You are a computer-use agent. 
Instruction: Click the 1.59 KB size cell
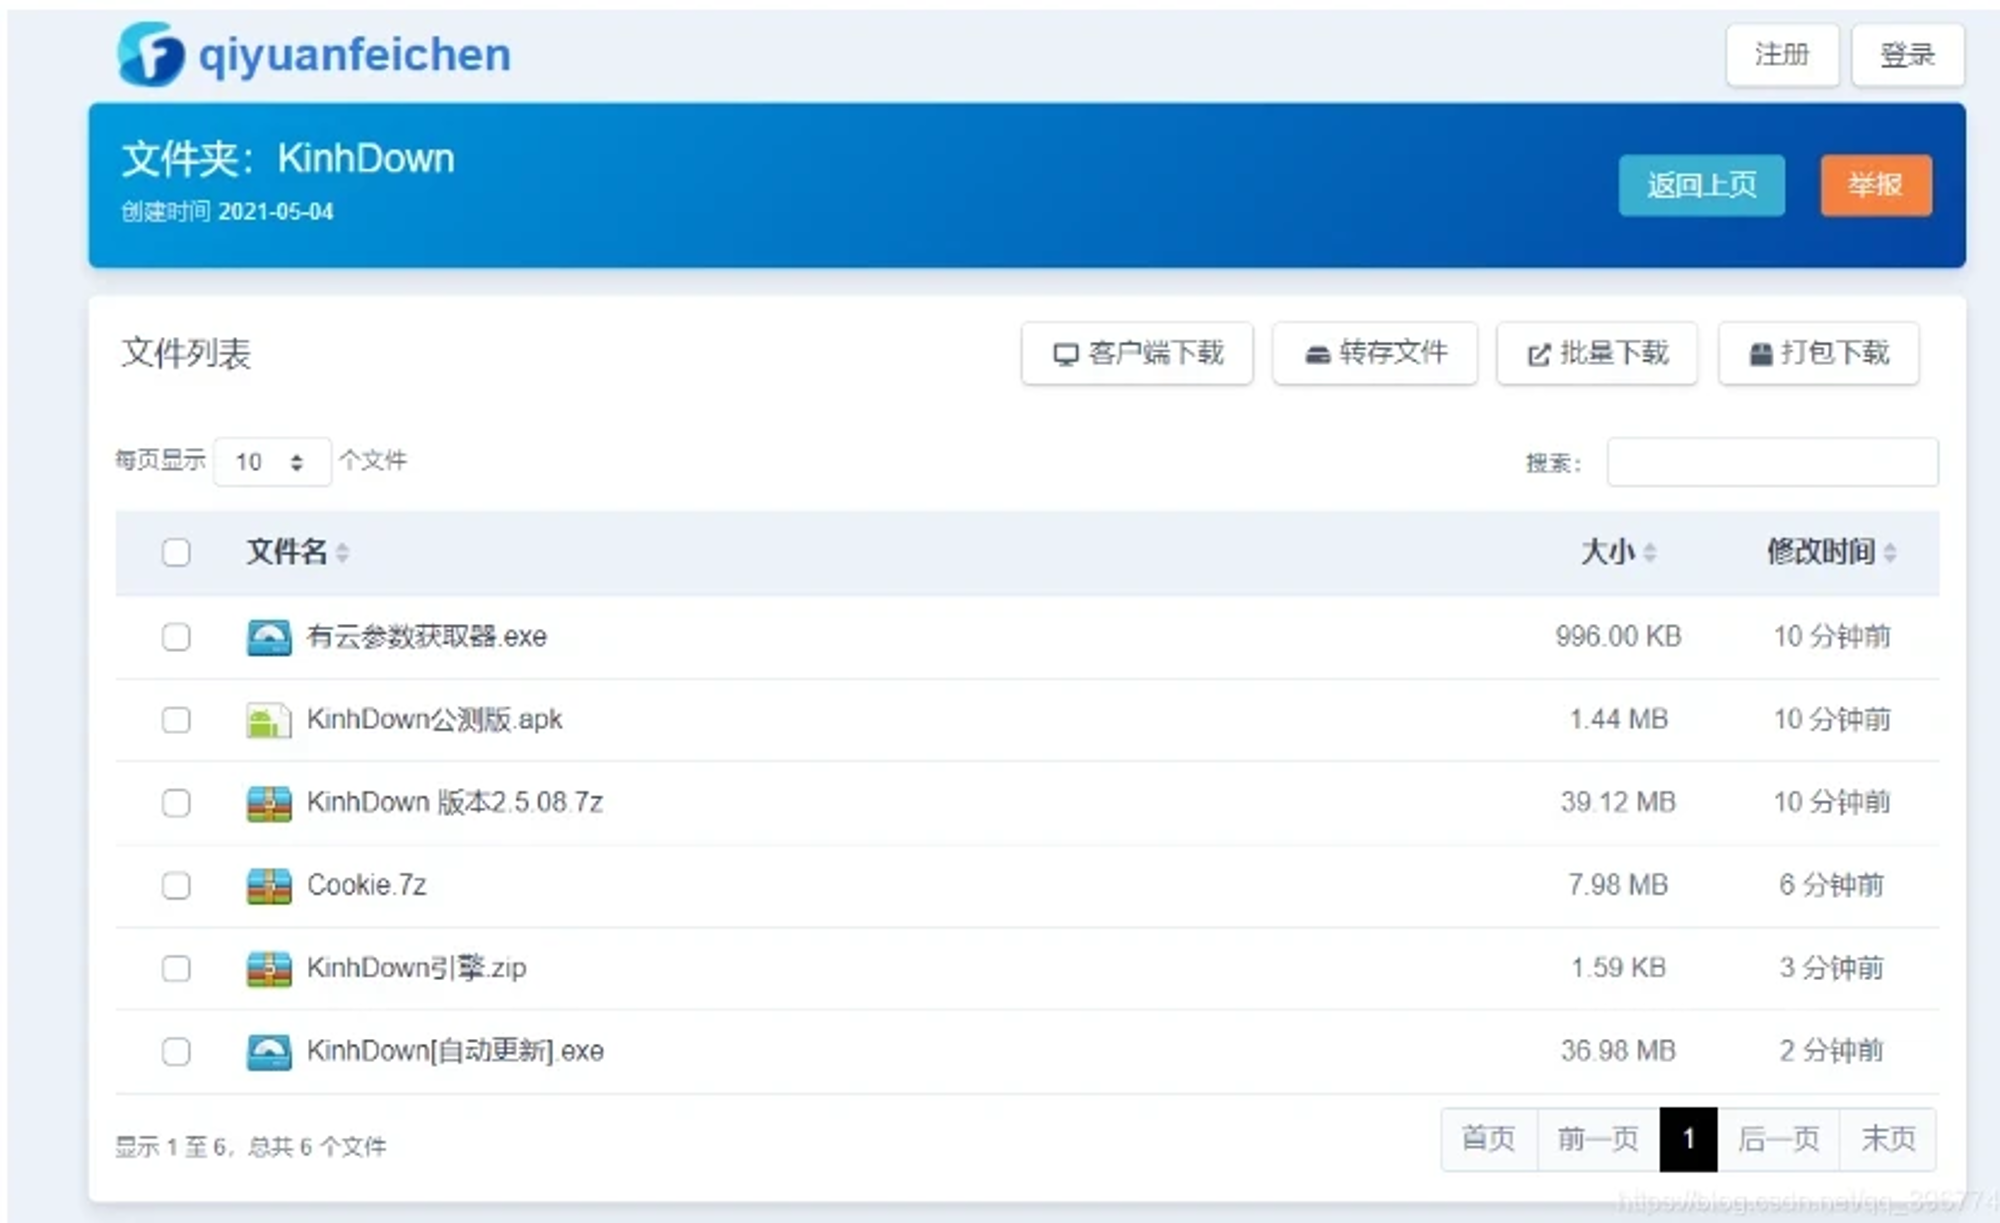pyautogui.click(x=1618, y=969)
